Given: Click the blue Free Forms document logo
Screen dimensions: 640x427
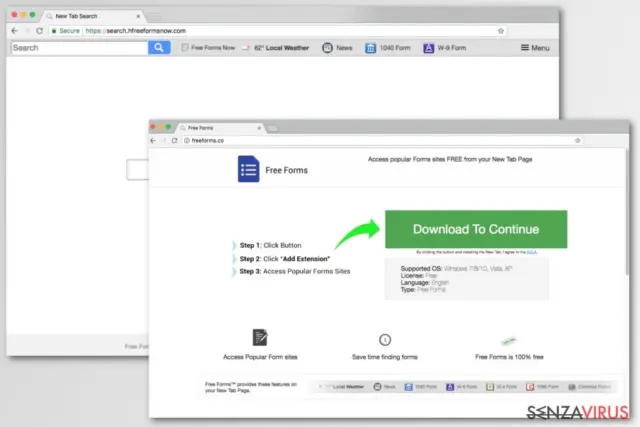Looking at the screenshot, I should click(249, 169).
